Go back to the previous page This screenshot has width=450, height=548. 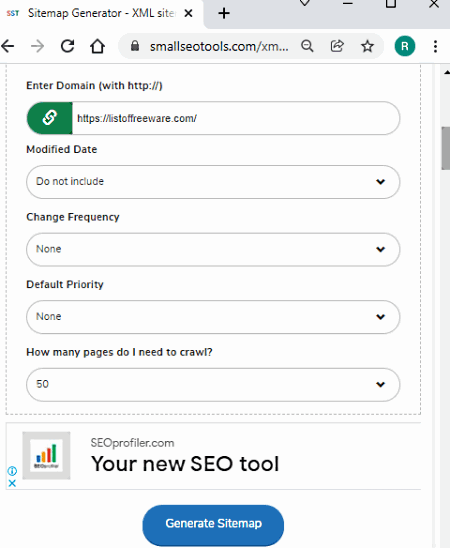click(x=8, y=46)
